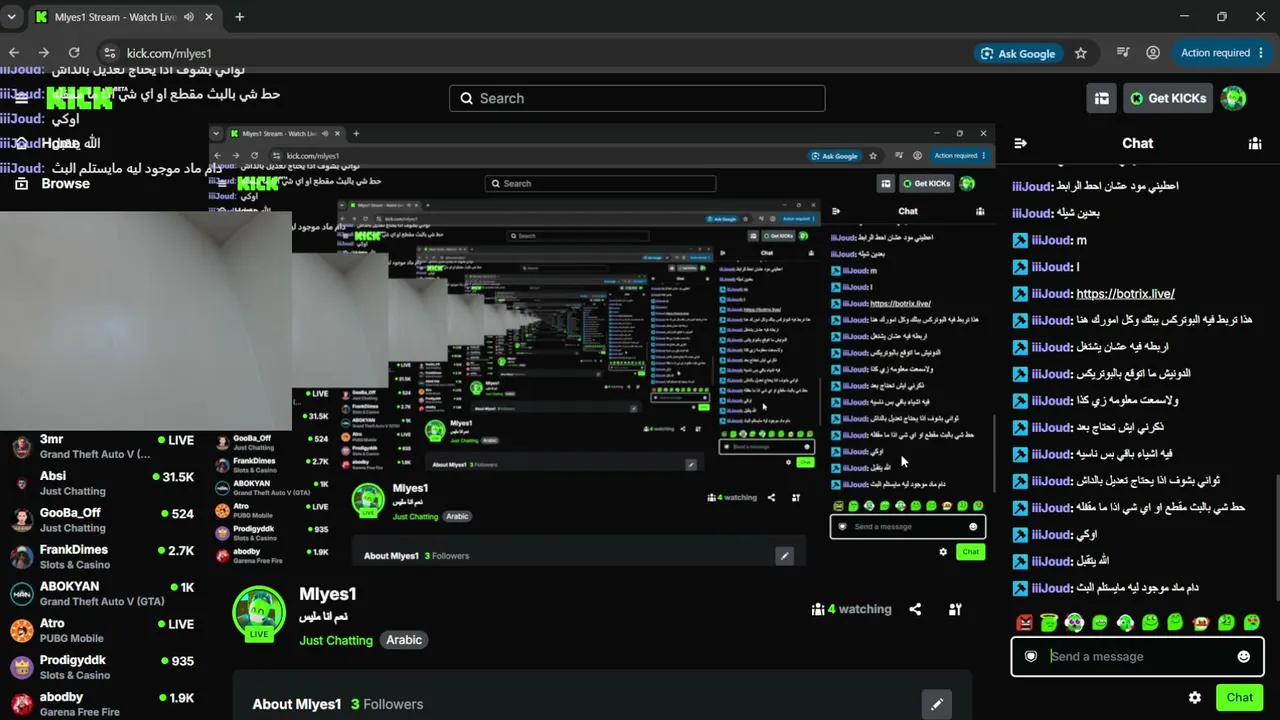Focus the Send a message input
1280x720 pixels.
1137,657
